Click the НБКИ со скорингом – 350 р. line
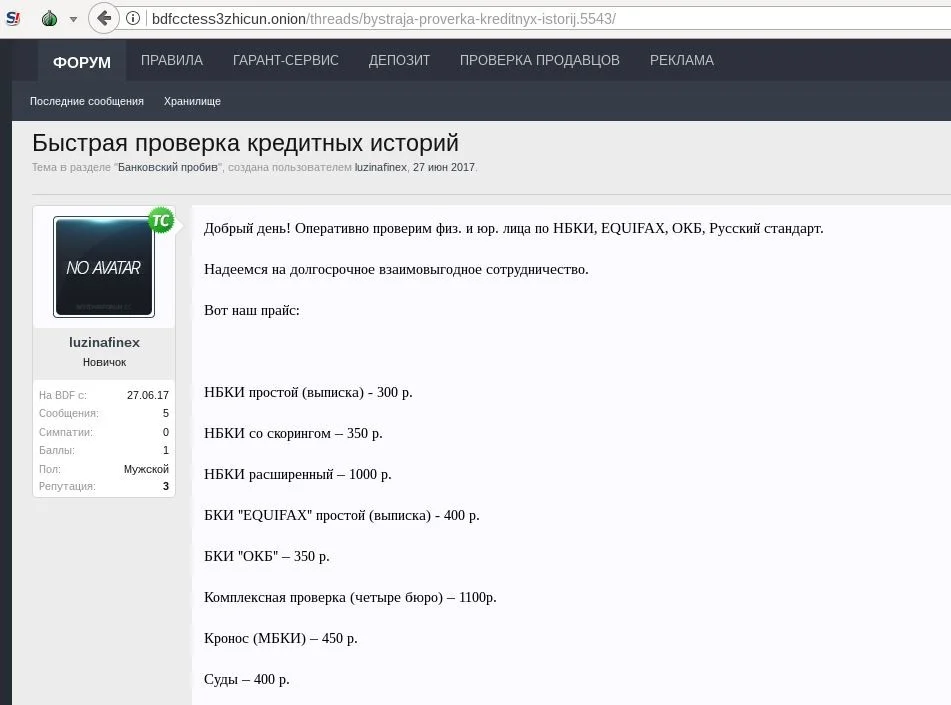951x705 pixels. [293, 433]
